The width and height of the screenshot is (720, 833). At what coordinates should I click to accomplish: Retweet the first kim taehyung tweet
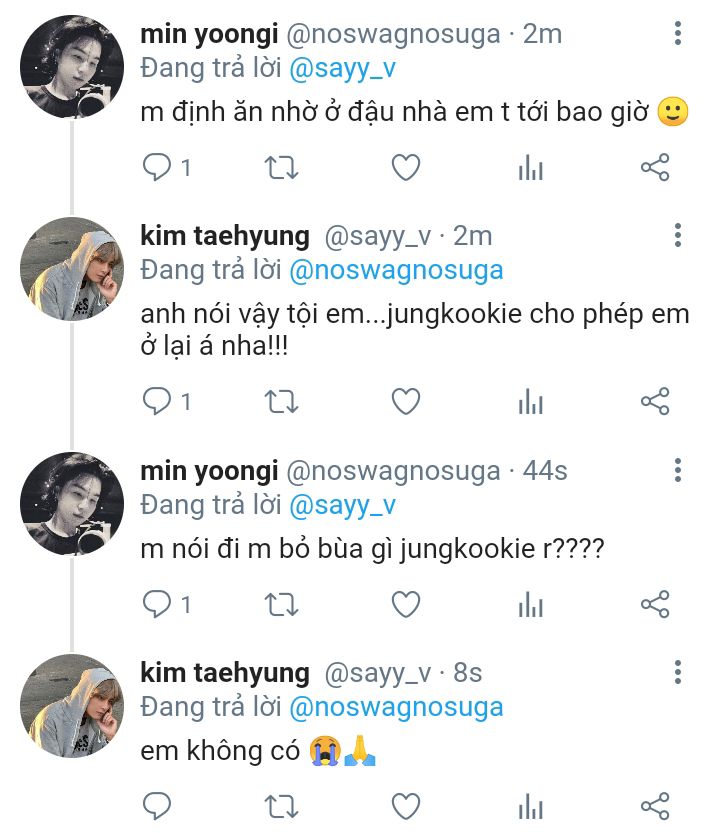click(x=281, y=402)
